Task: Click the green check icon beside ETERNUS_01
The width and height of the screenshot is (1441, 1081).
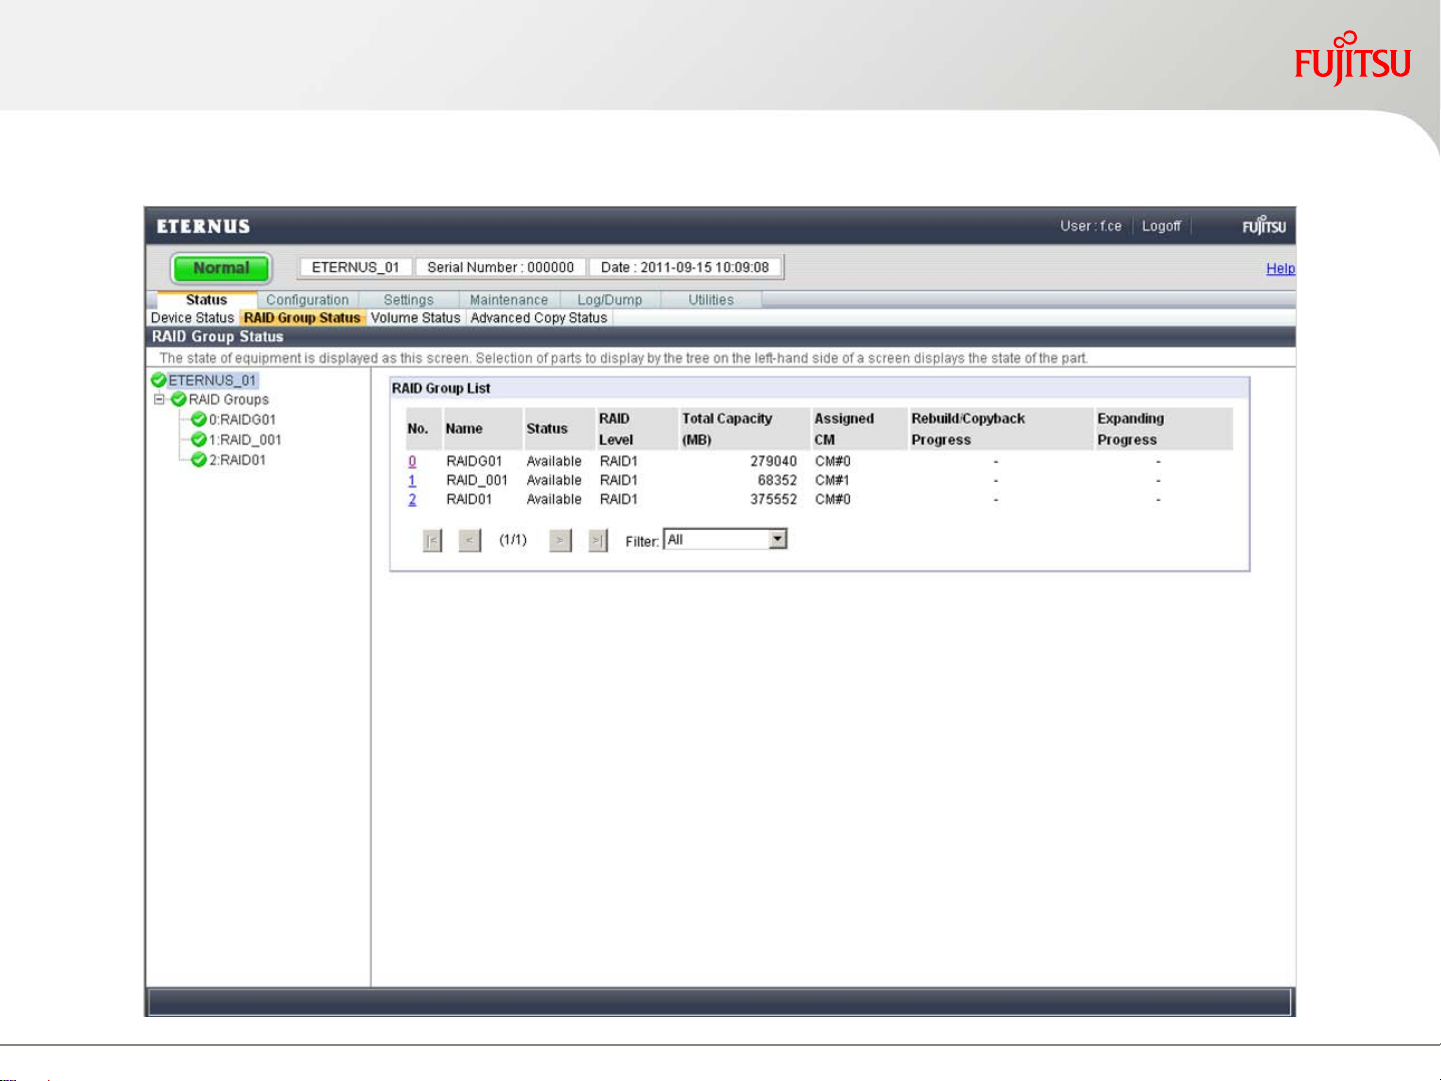Action: [x=158, y=380]
